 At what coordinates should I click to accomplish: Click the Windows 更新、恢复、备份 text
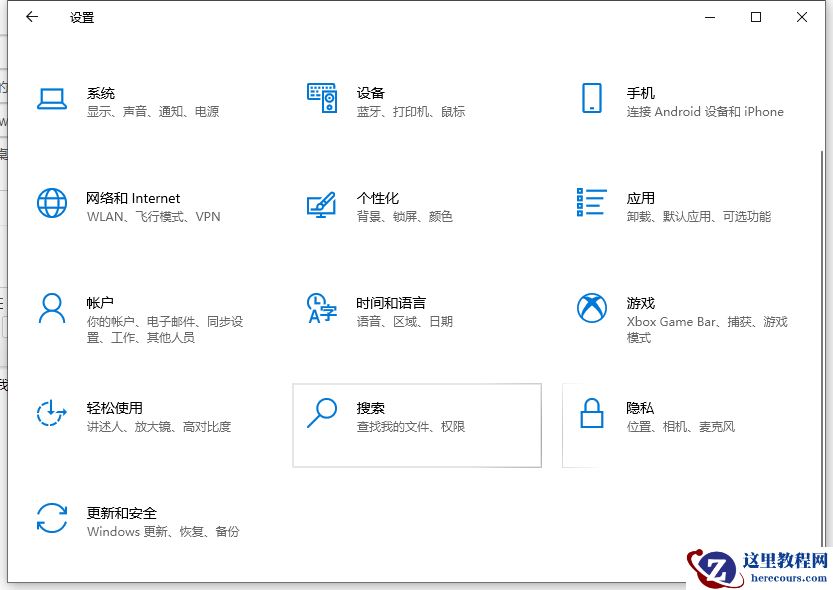163,532
